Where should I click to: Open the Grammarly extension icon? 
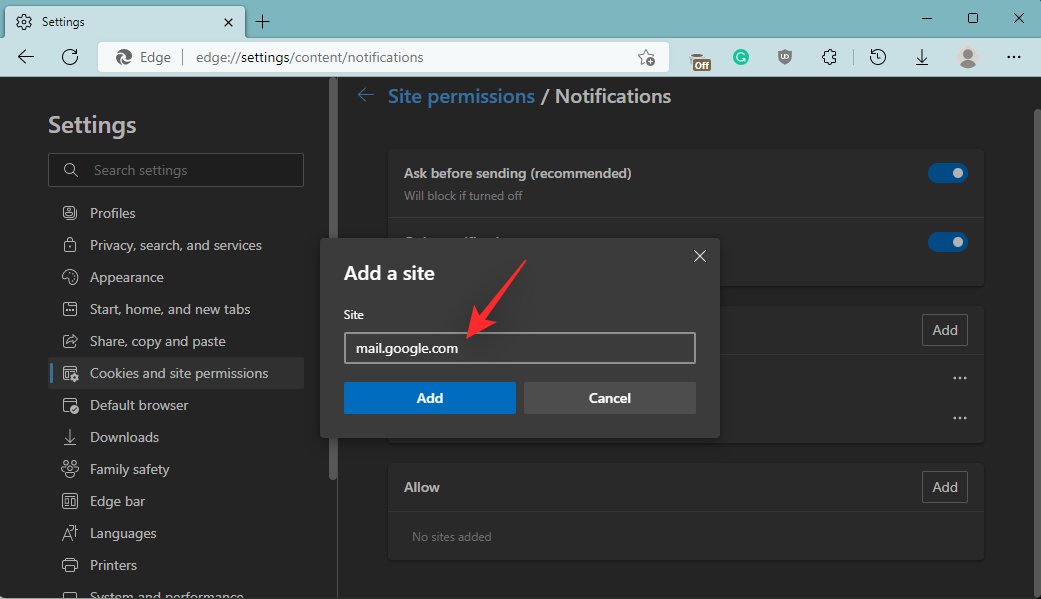741,58
